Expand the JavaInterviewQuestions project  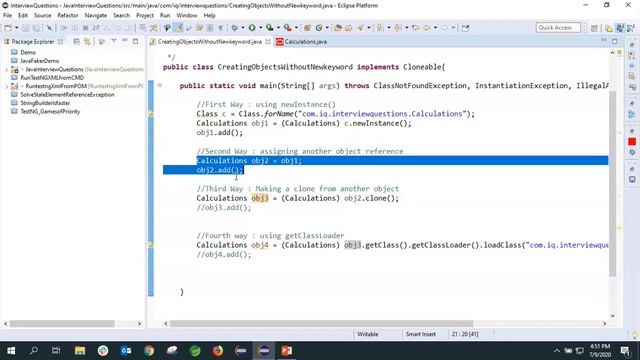pyautogui.click(x=6, y=69)
